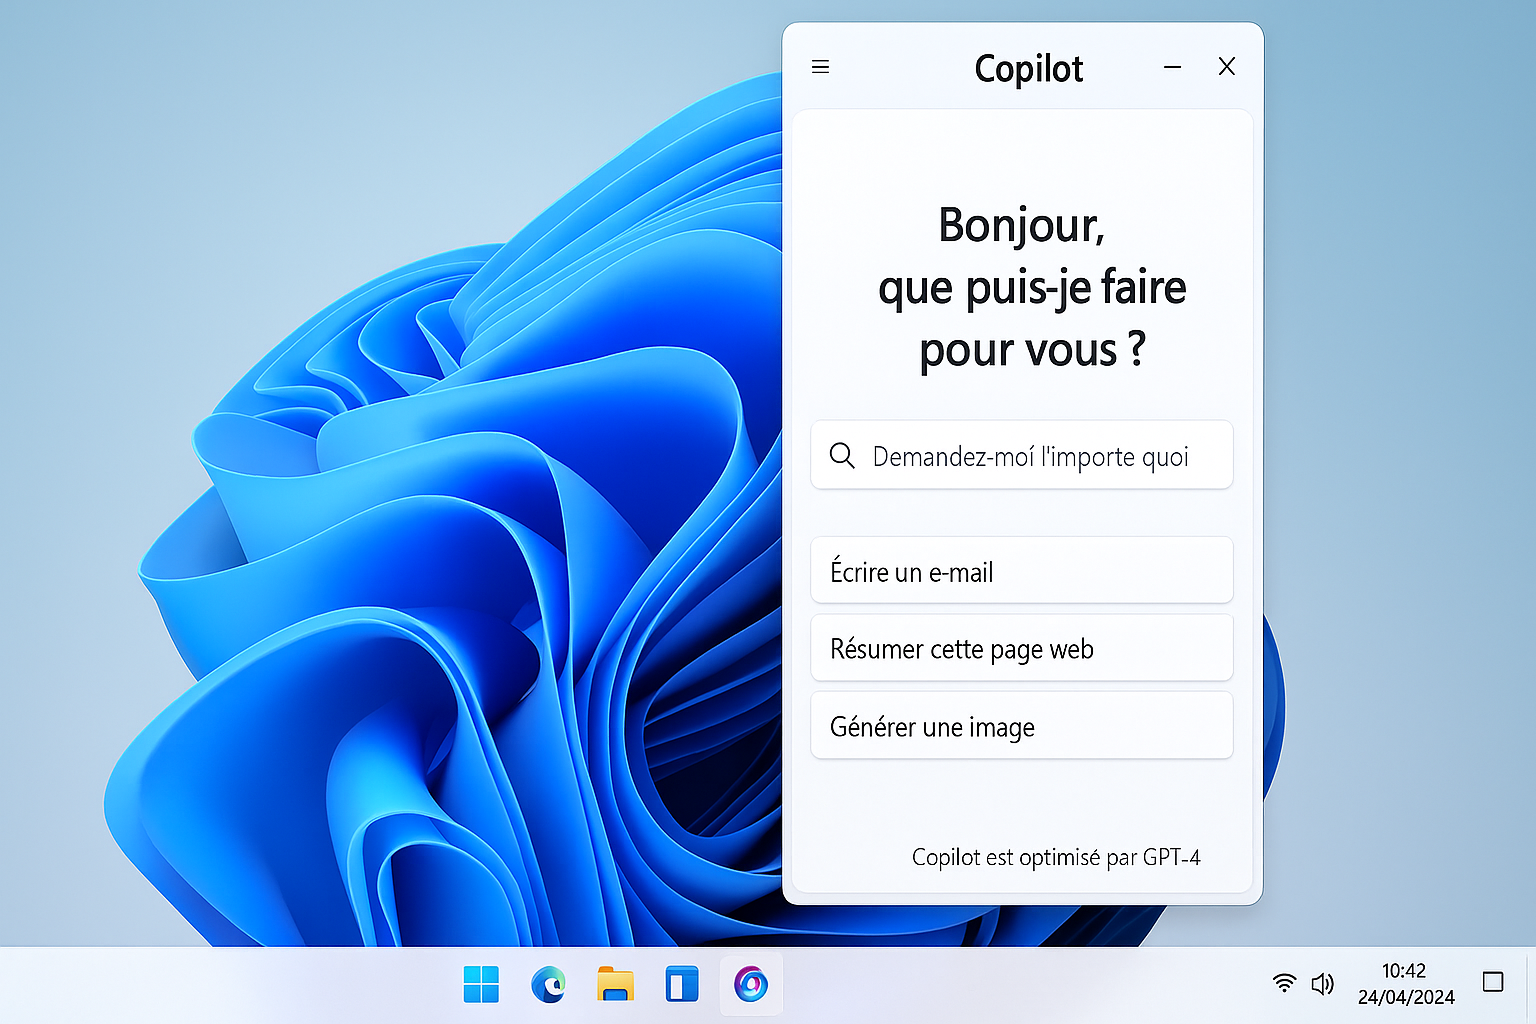Focus the 'Demandez-moi l'importe quoi' input field
This screenshot has height=1024, width=1536.
(1021, 455)
